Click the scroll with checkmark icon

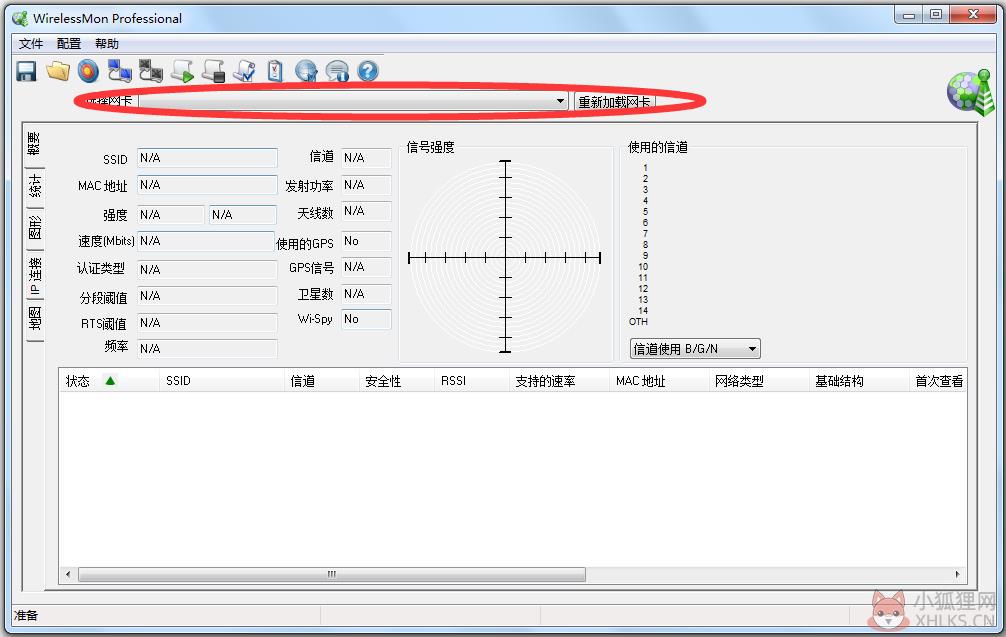click(x=244, y=71)
